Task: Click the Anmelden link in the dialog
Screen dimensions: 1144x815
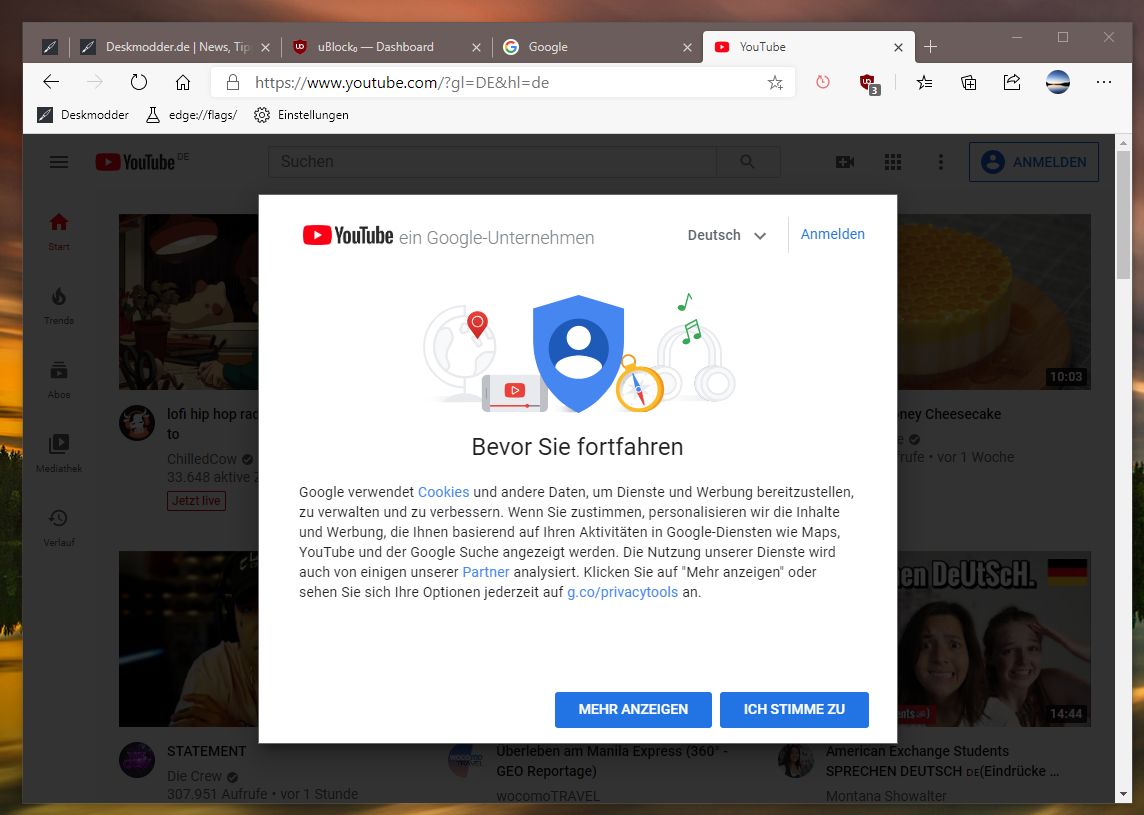Action: [832, 234]
